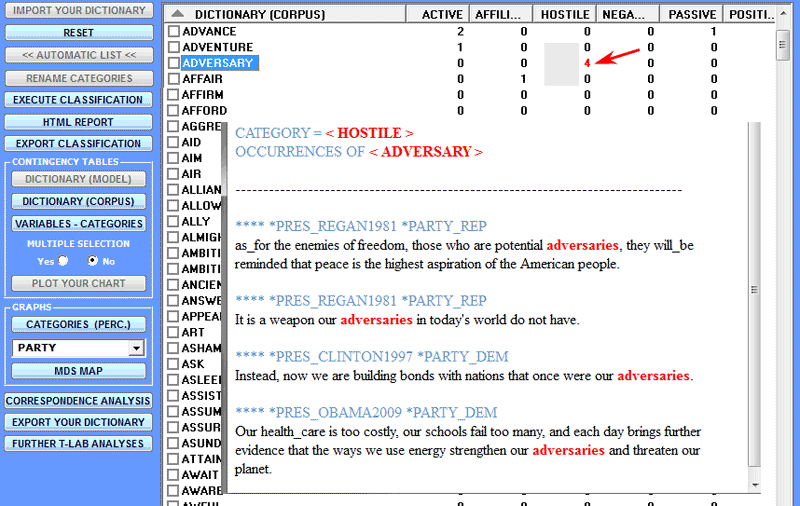The height and width of the screenshot is (506, 800).
Task: Open the MDS Map graph
Action: pyautogui.click(x=79, y=371)
